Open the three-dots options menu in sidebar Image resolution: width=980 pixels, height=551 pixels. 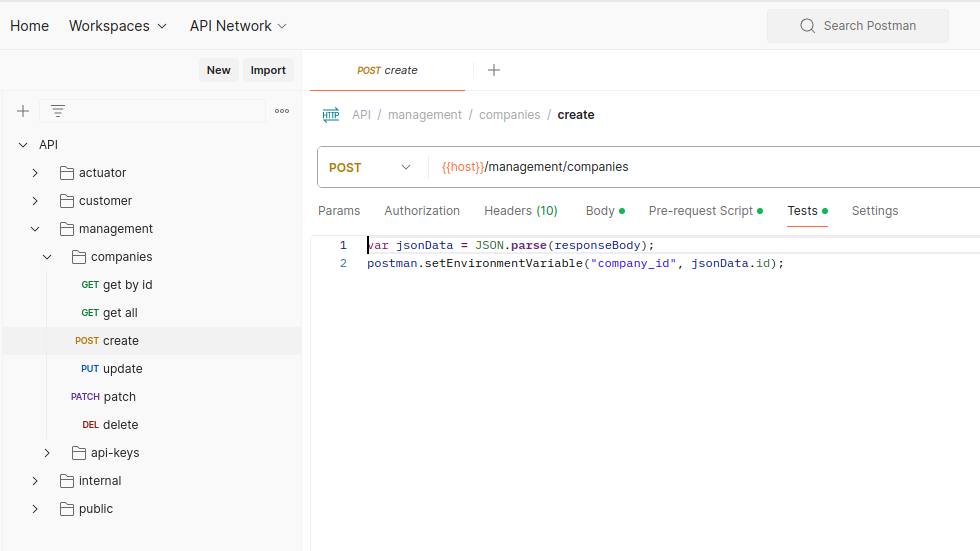click(x=282, y=111)
